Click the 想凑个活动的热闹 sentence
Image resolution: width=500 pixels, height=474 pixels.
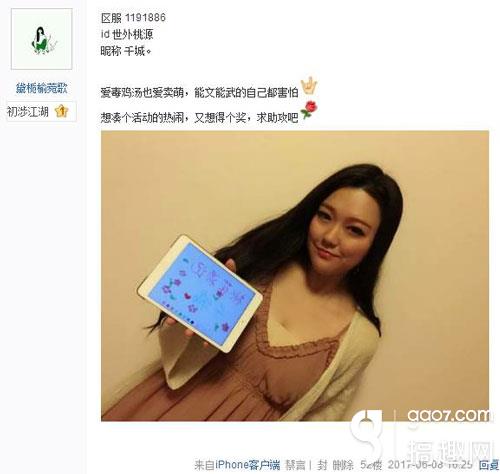point(199,117)
